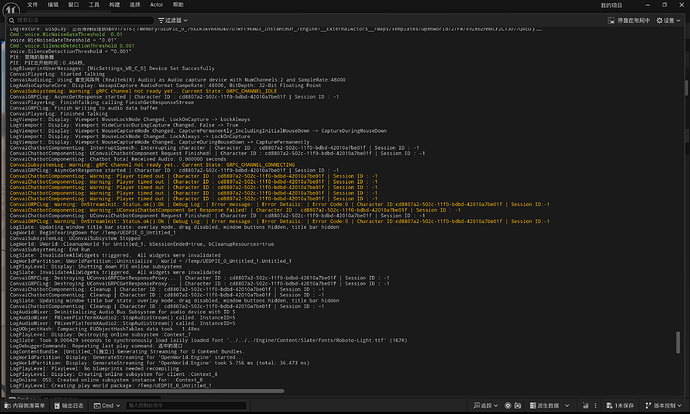Open the 帮助 menu
This screenshot has height=414, width=690.
pos(178,5)
